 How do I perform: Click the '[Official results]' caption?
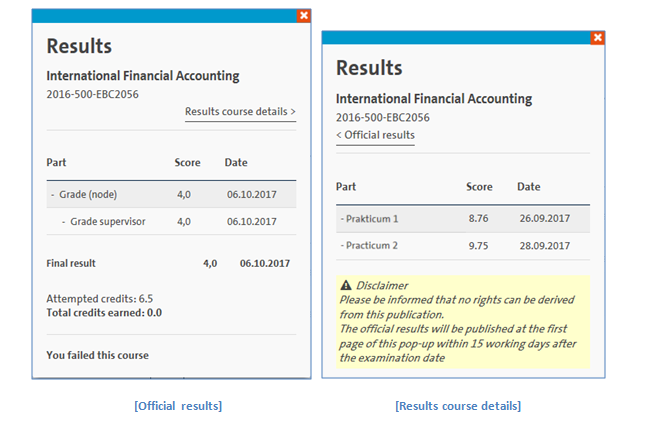click(x=178, y=406)
